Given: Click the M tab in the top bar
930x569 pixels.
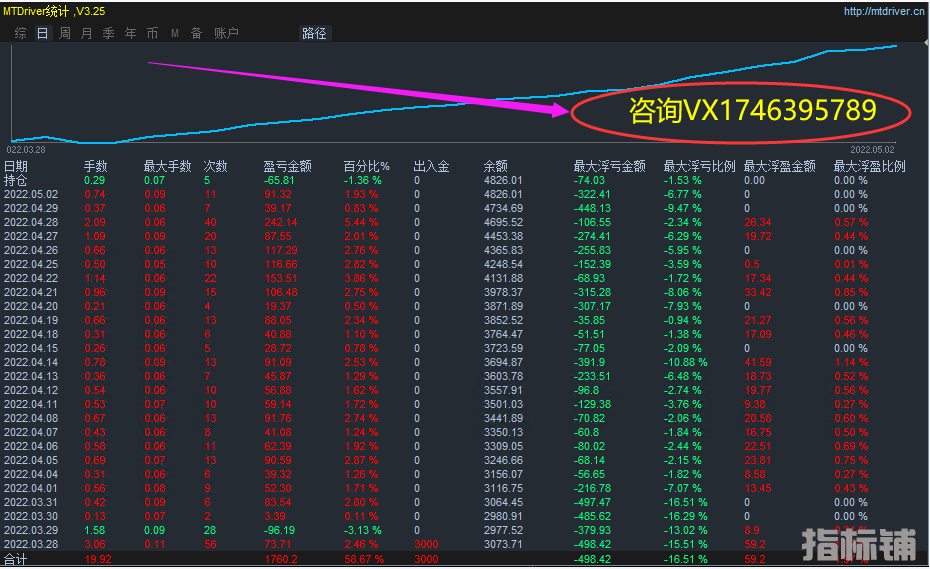Looking at the screenshot, I should click(175, 33).
